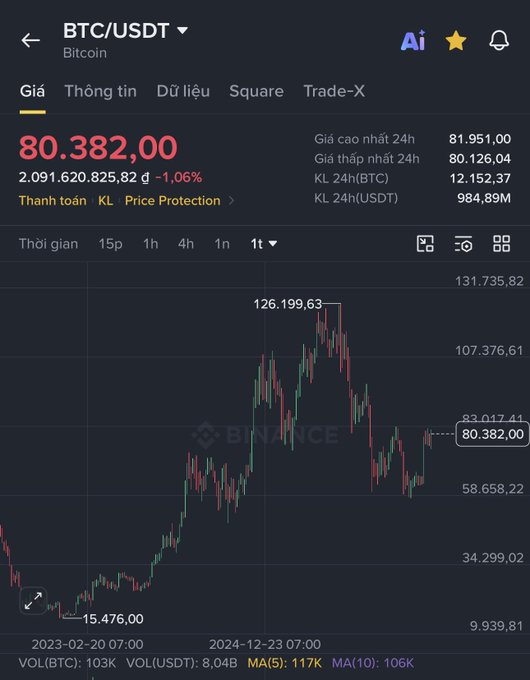Tap the Thanh toán tag
This screenshot has width=530, height=680.
click(x=52, y=200)
